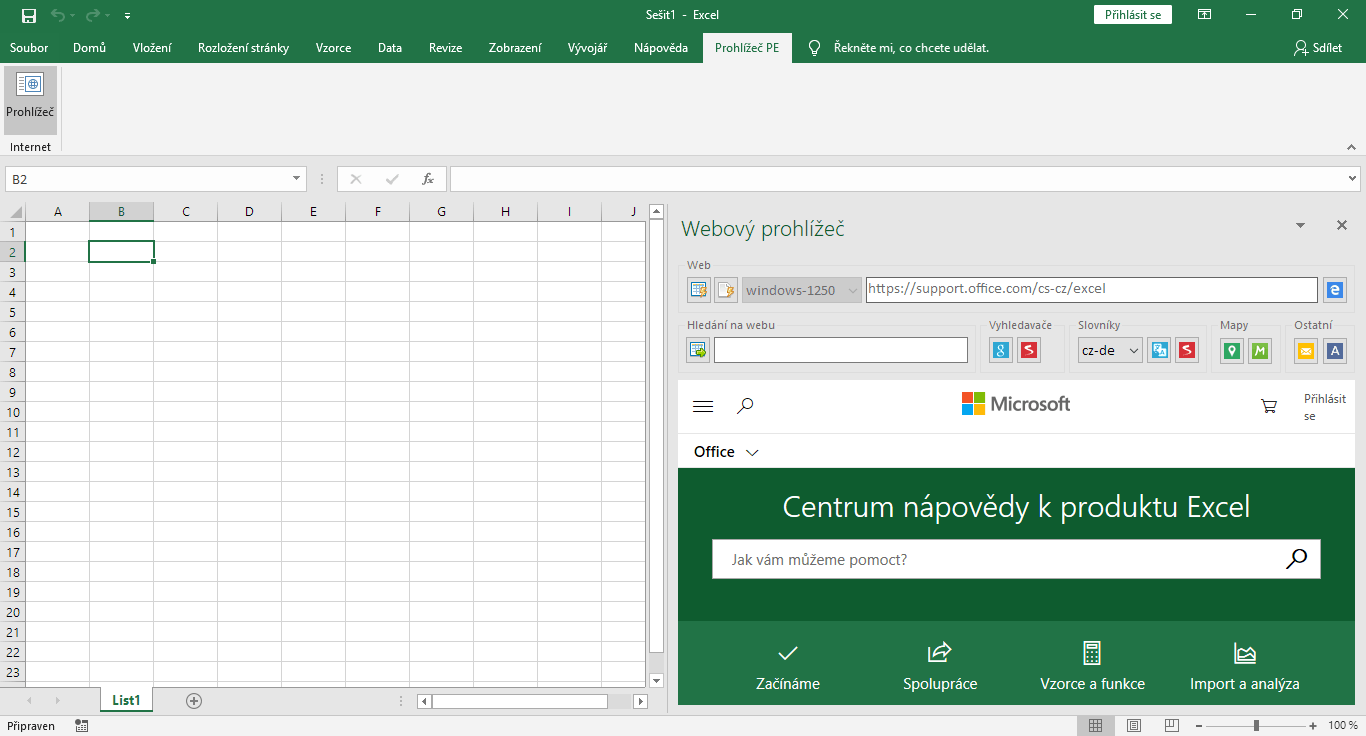Add a new sheet with plus icon

pos(194,701)
